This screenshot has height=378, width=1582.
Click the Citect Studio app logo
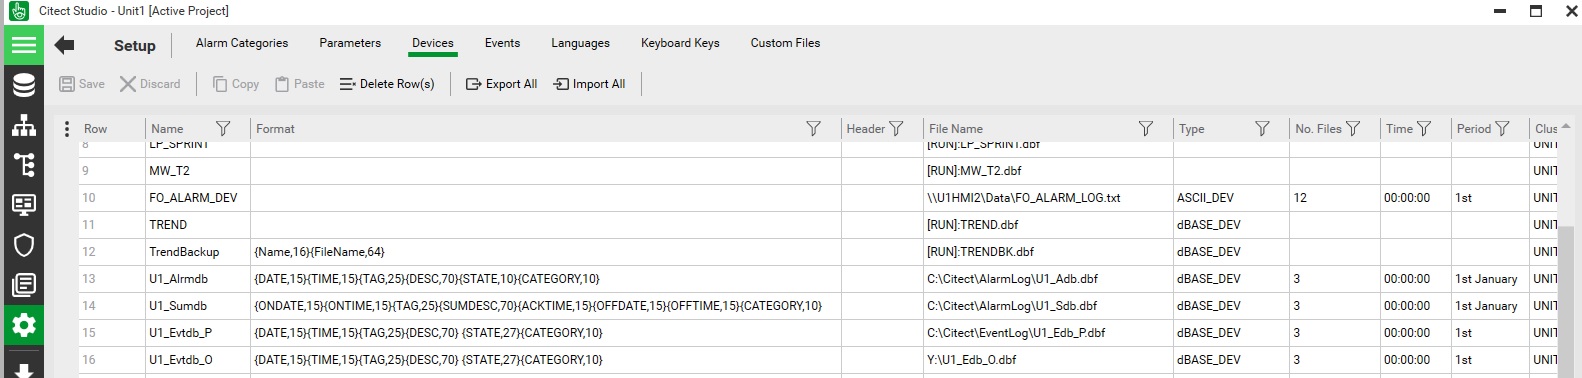pos(18,11)
